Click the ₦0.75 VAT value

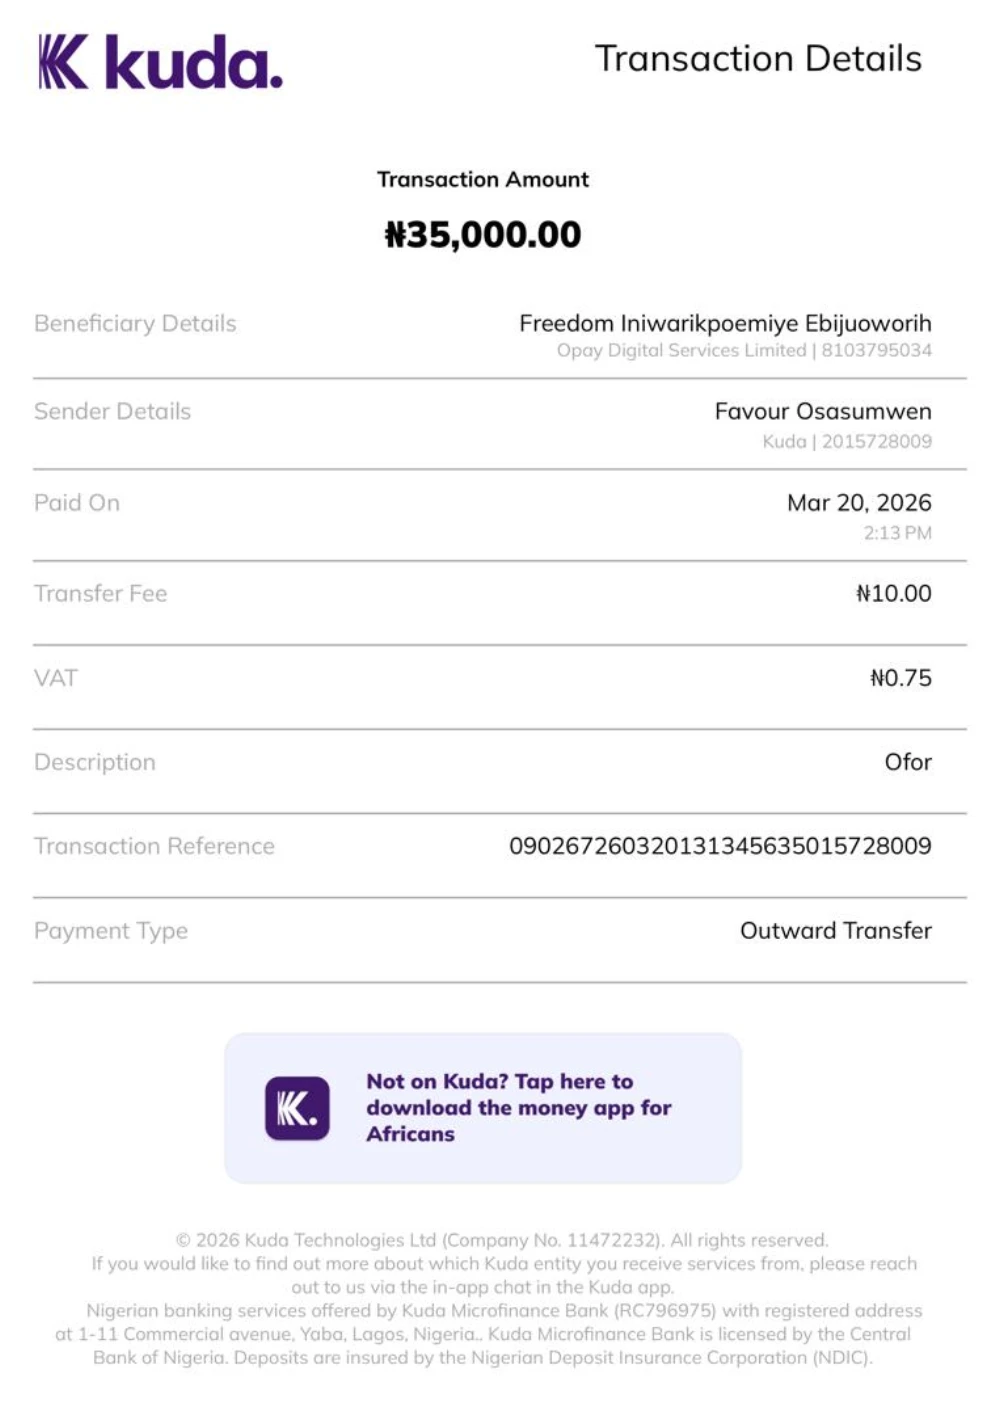click(900, 678)
